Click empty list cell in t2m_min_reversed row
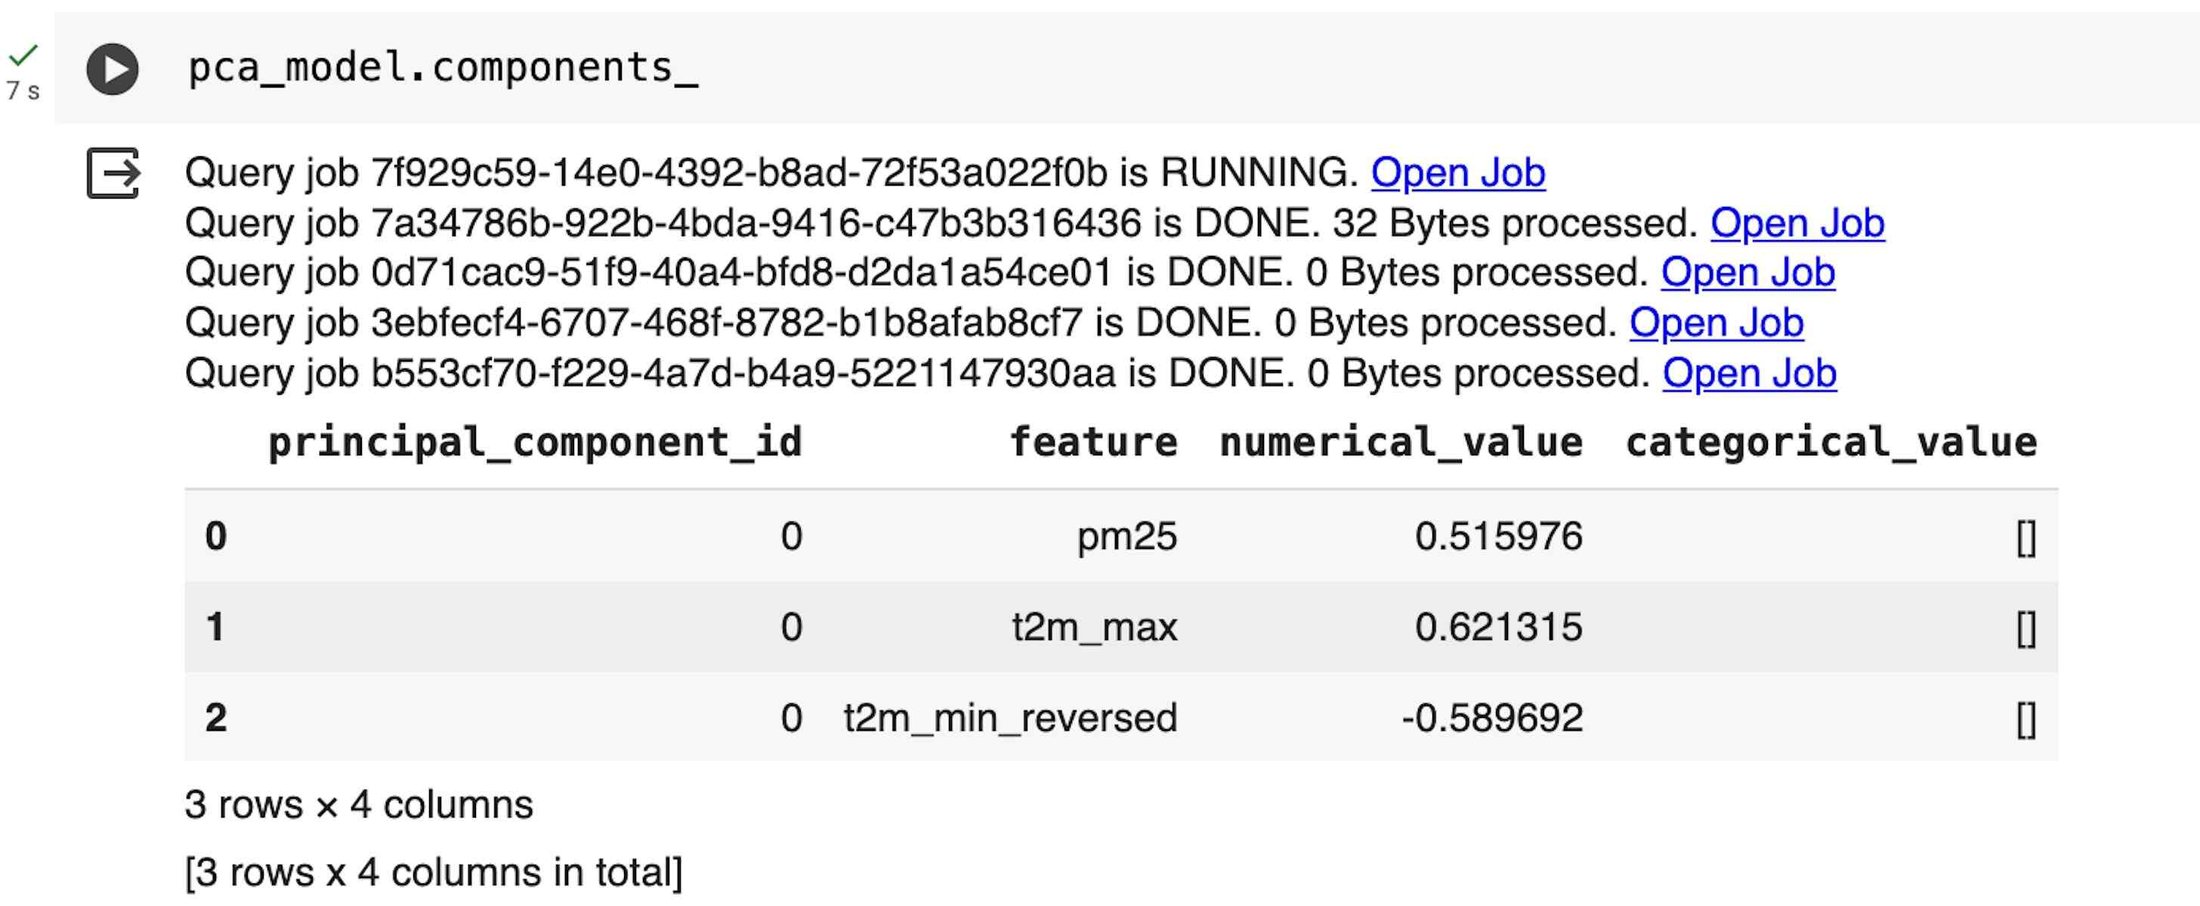The height and width of the screenshot is (906, 2200). tap(2026, 719)
